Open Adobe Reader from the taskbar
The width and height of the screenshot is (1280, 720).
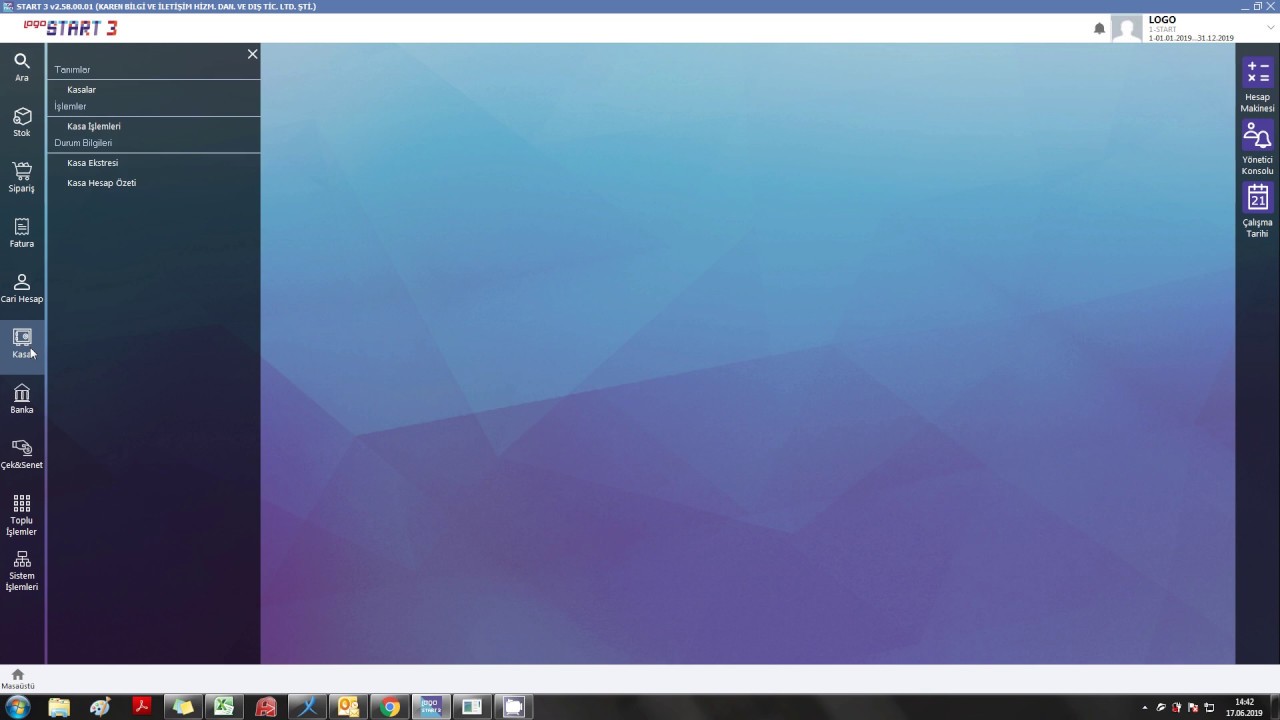click(141, 707)
